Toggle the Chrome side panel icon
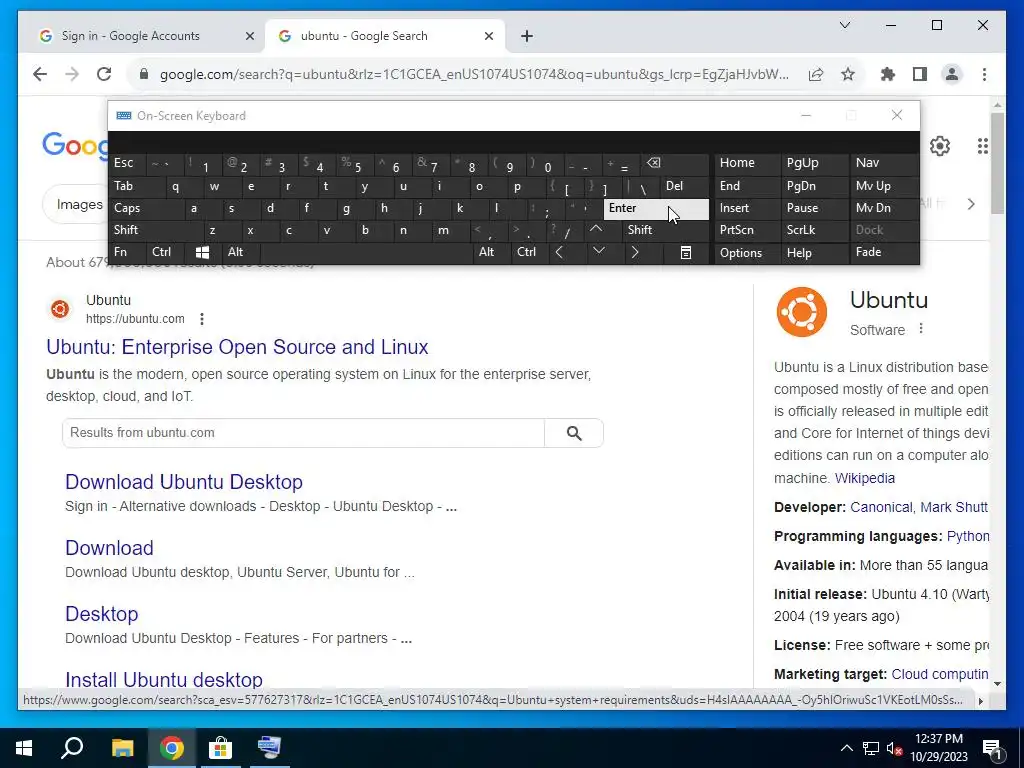Screen dimensions: 1024x768 (x=920, y=74)
